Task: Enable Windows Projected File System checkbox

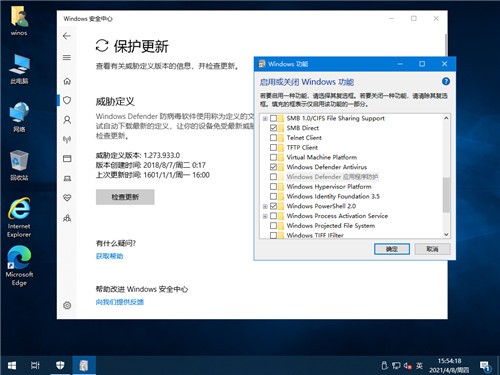Action: tap(273, 226)
